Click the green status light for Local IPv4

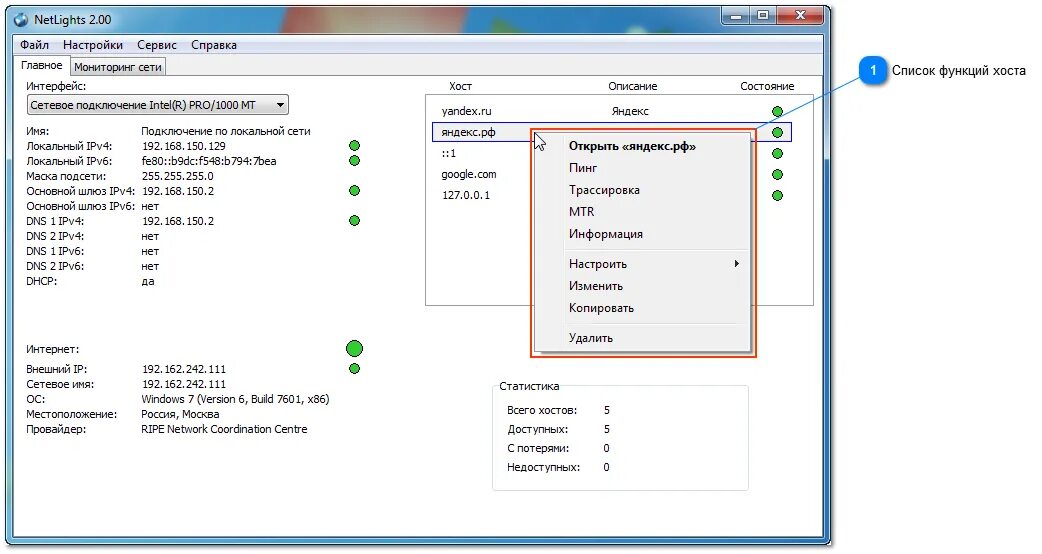pyautogui.click(x=354, y=145)
